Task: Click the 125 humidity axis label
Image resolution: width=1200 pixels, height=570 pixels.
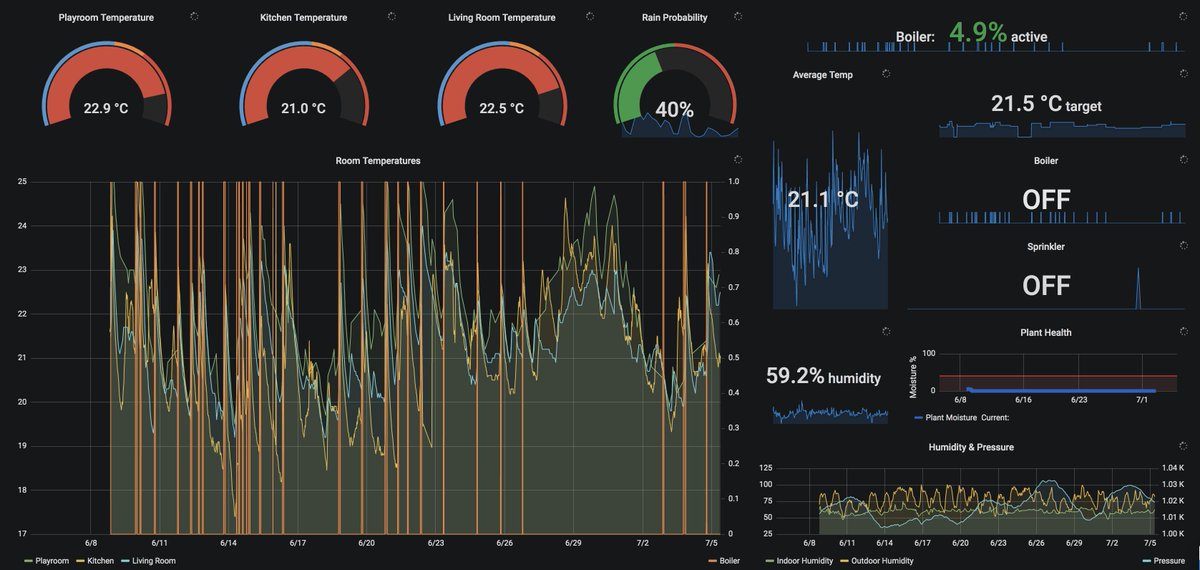Action: [767, 468]
